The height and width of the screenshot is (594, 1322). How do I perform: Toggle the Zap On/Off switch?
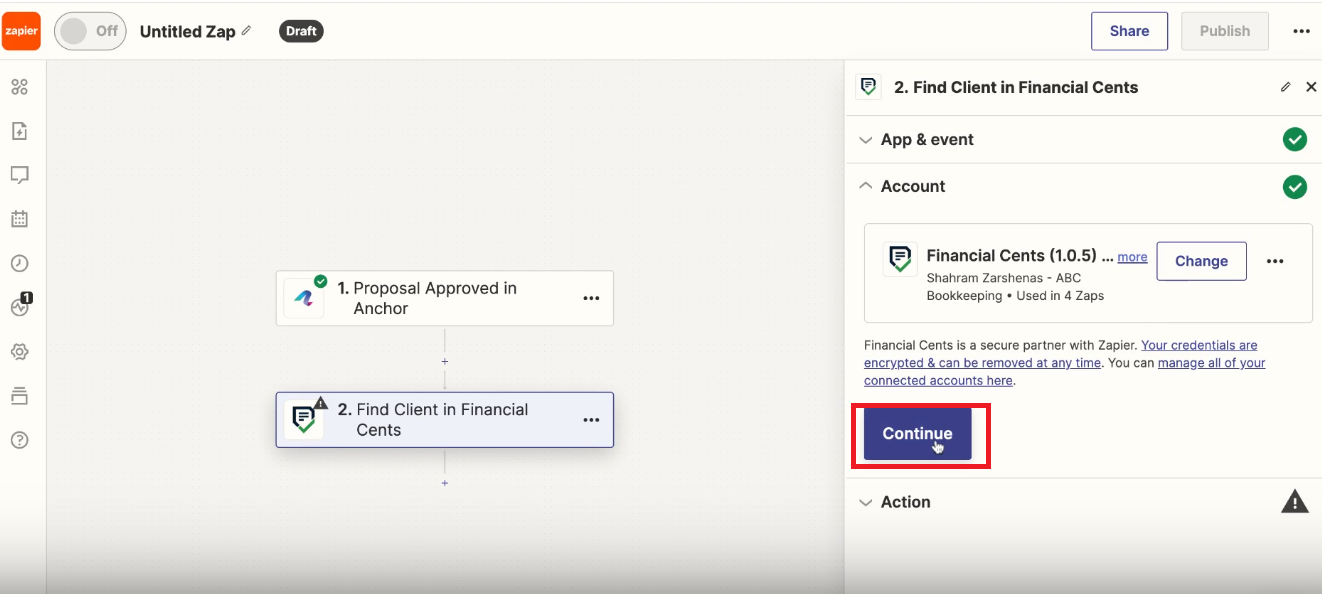89,31
